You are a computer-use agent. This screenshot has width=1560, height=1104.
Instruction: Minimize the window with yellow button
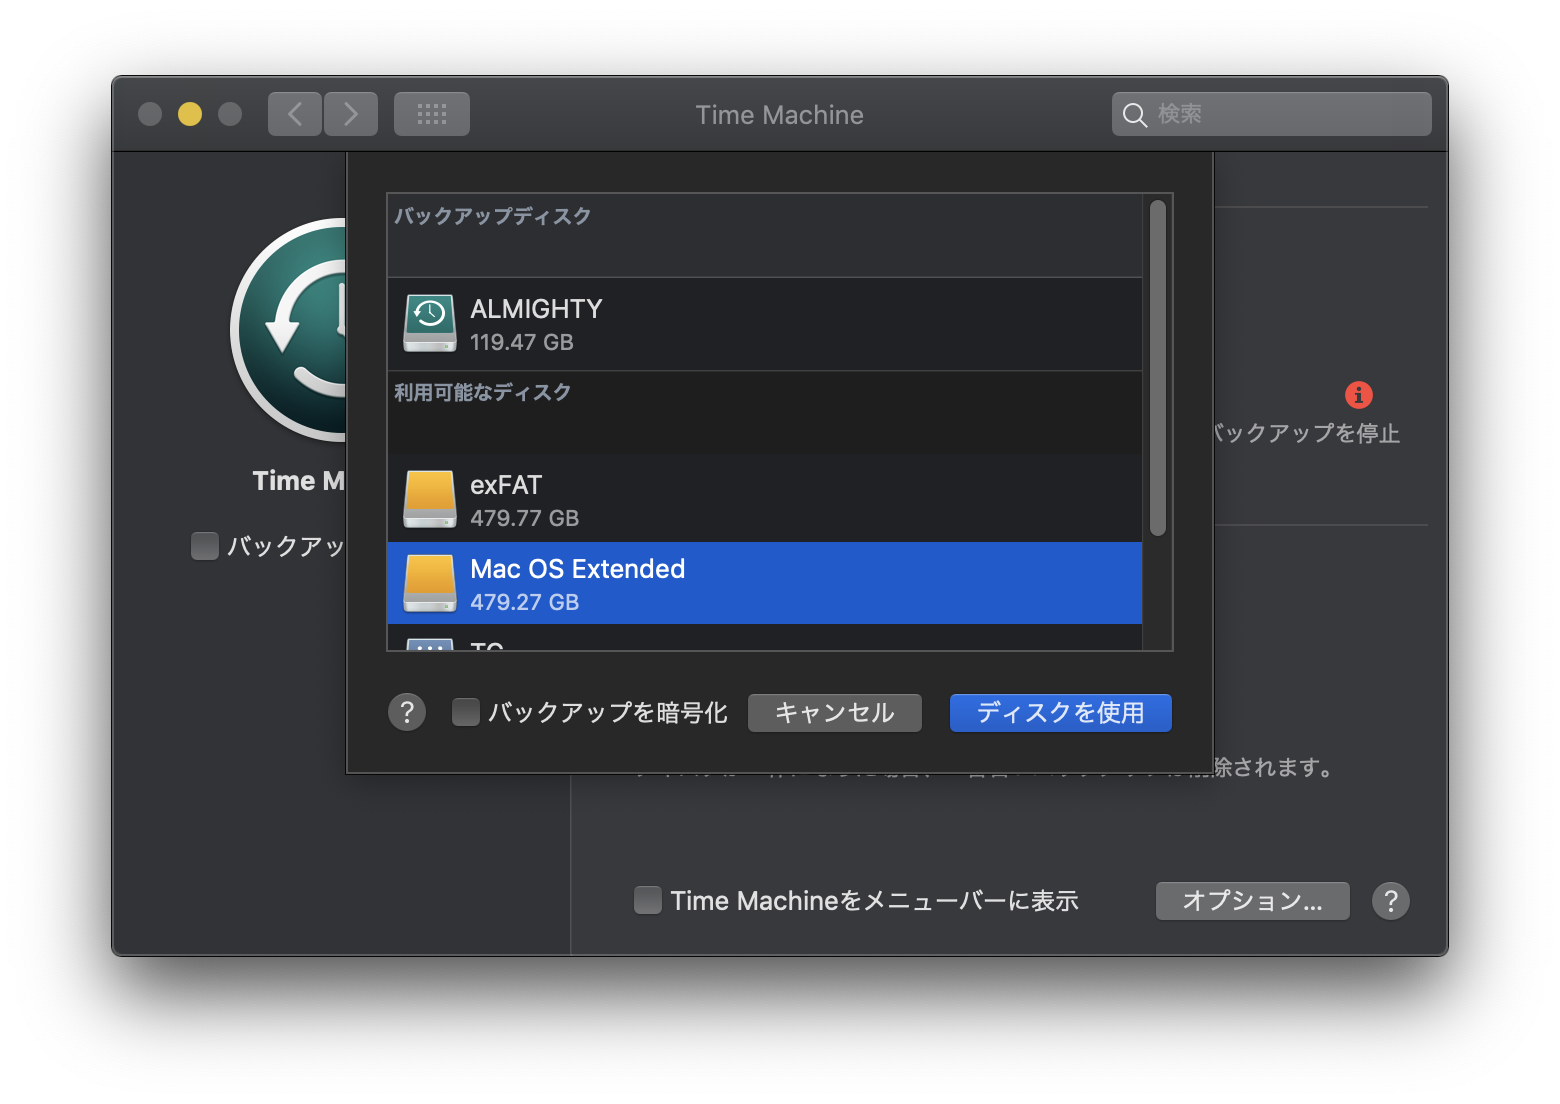[x=190, y=114]
